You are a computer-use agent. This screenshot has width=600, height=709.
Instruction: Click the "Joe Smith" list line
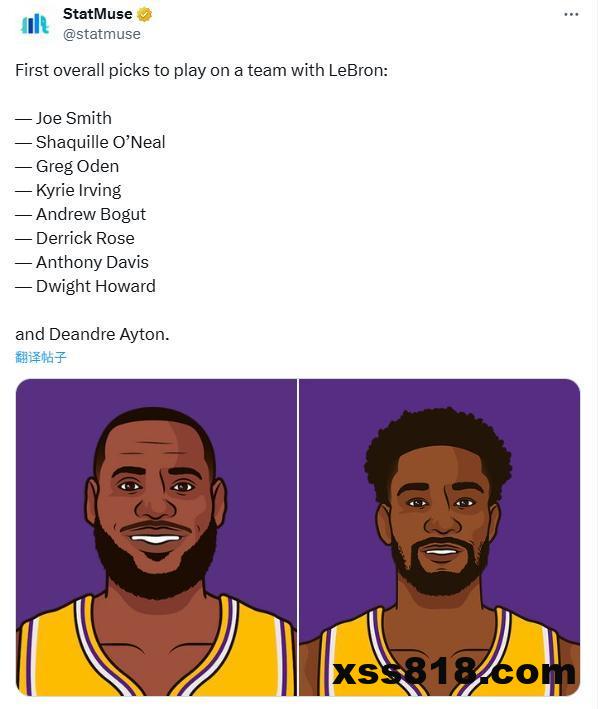[64, 118]
